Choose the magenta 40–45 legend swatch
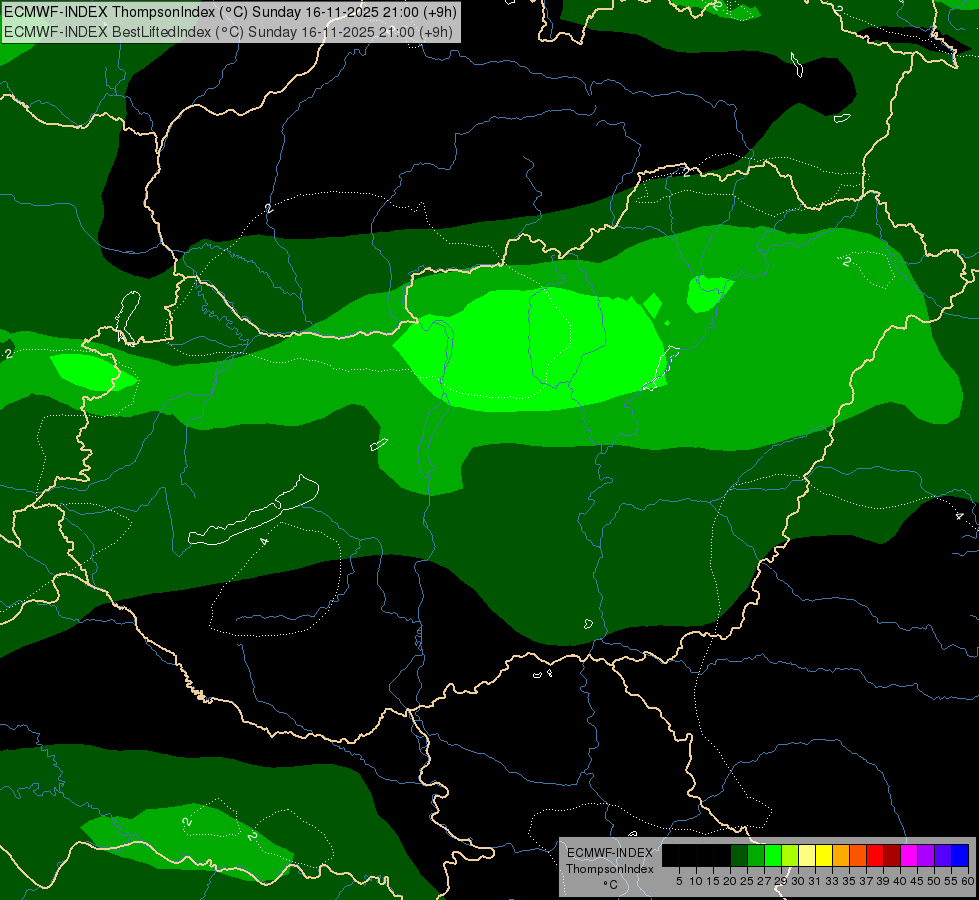The image size is (979, 900). pyautogui.click(x=909, y=856)
